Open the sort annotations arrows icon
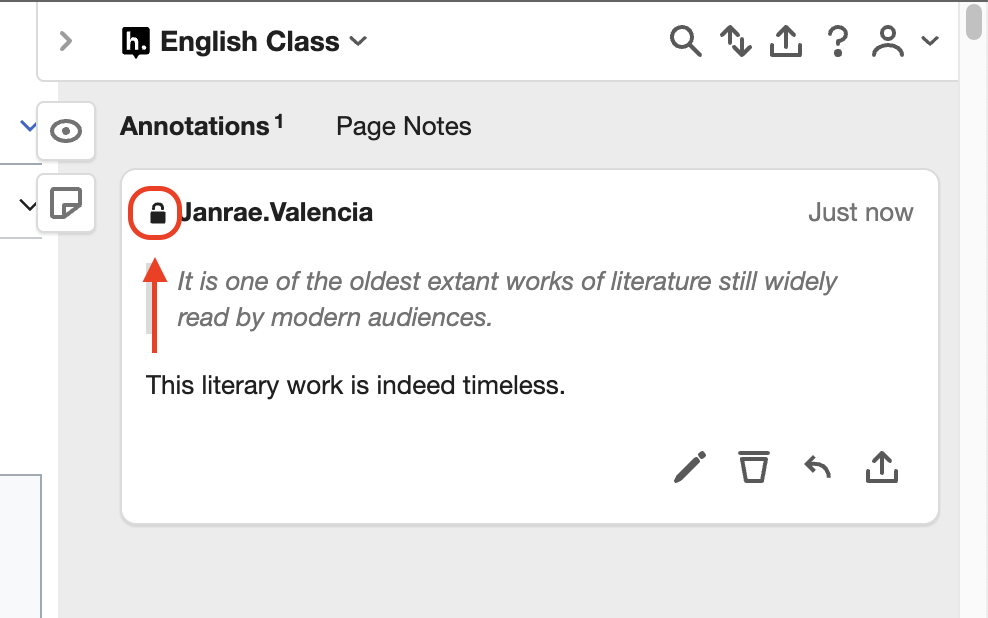Screen dimensions: 988x618 tap(736, 42)
